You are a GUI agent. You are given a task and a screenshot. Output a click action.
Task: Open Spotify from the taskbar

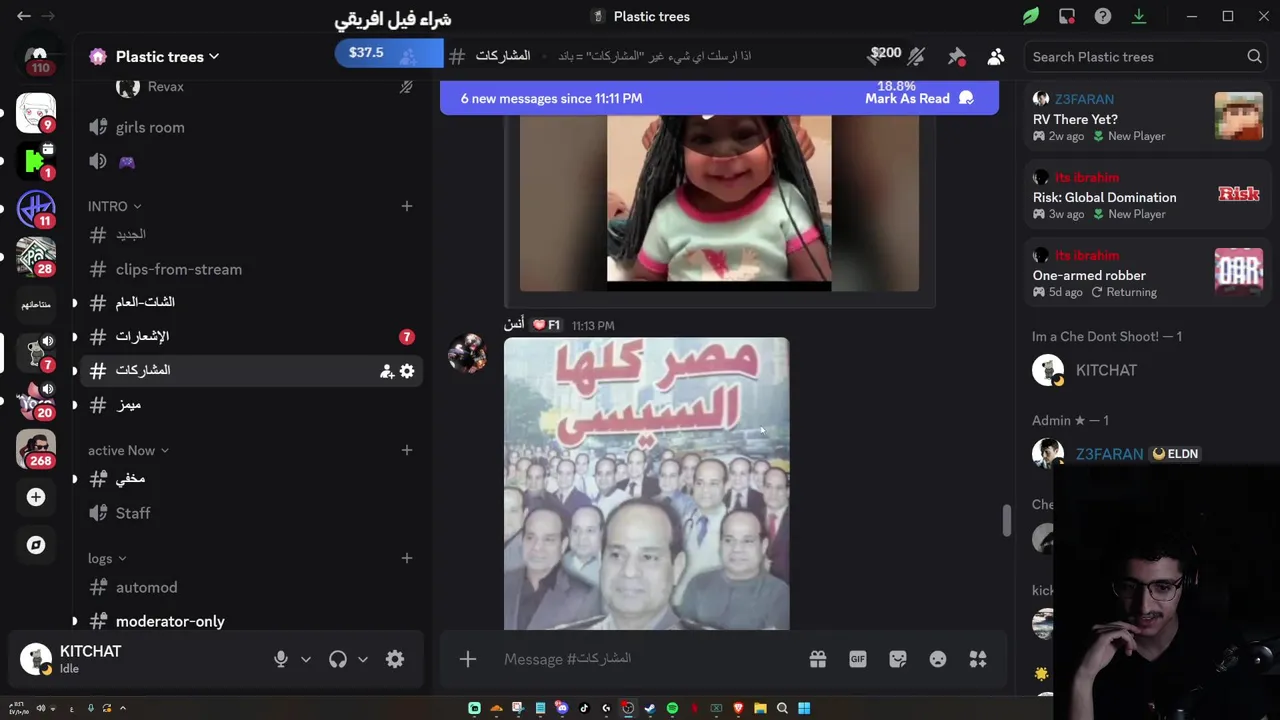pyautogui.click(x=672, y=708)
